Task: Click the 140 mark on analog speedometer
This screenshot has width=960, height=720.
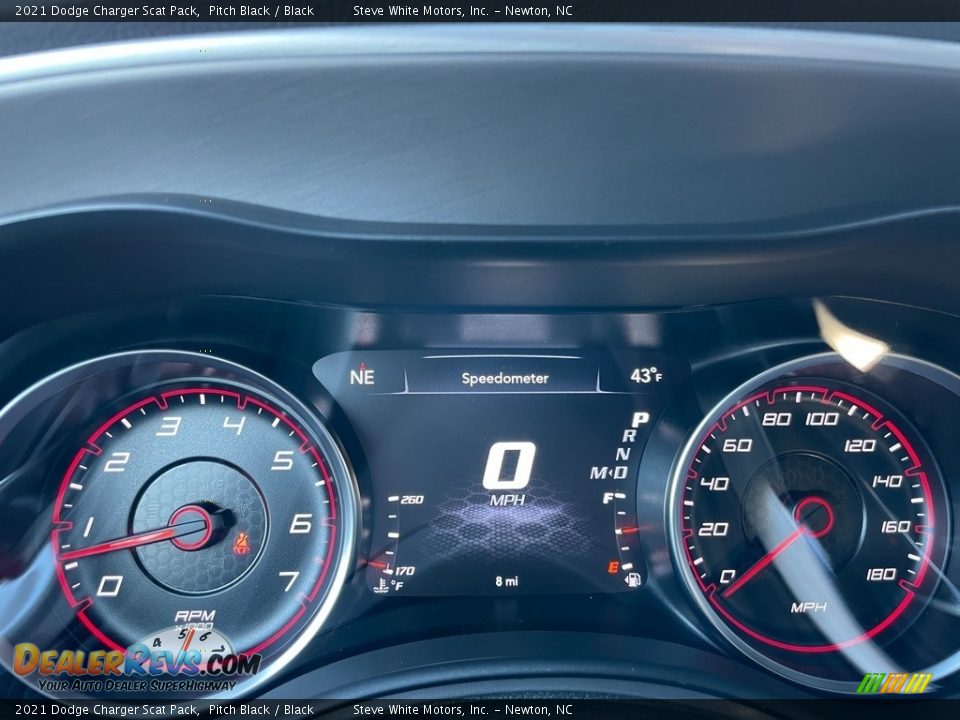Action: click(887, 481)
